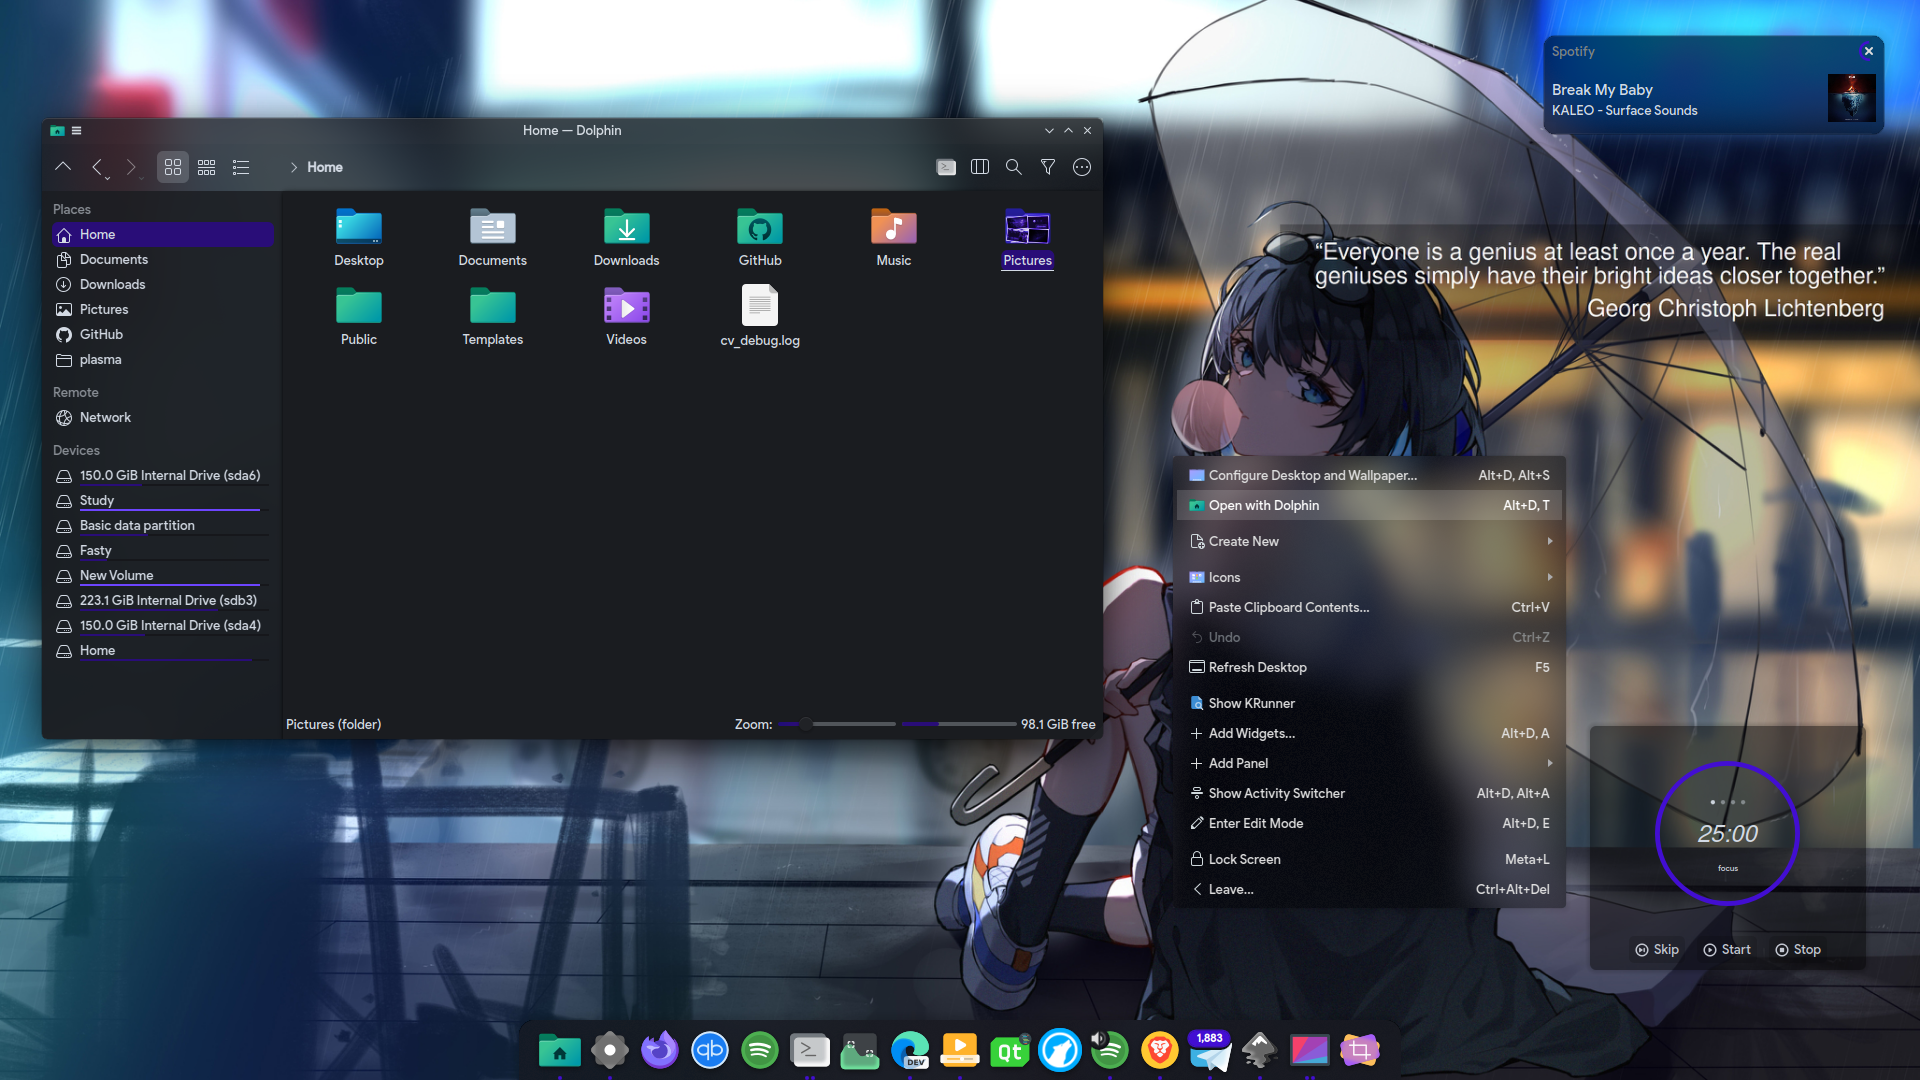Launch Brave browser from the dock
Screen dimensions: 1920x1080
[1160, 1050]
